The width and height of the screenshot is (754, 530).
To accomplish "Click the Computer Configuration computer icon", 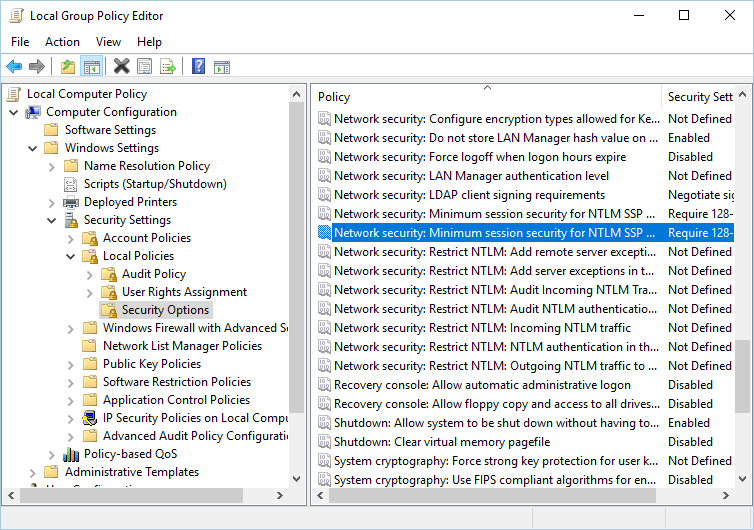I will (x=33, y=113).
